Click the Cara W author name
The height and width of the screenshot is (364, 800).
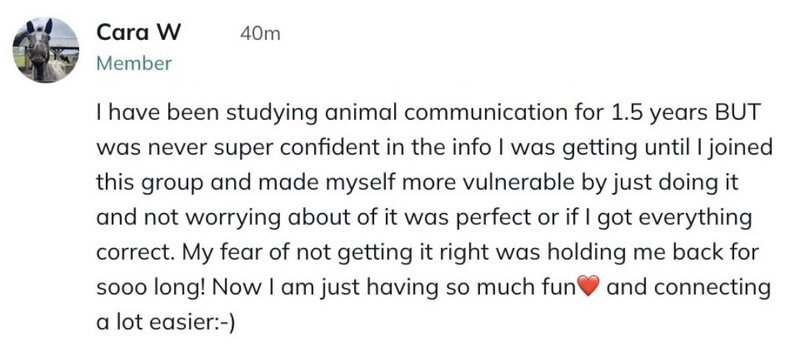(x=138, y=34)
